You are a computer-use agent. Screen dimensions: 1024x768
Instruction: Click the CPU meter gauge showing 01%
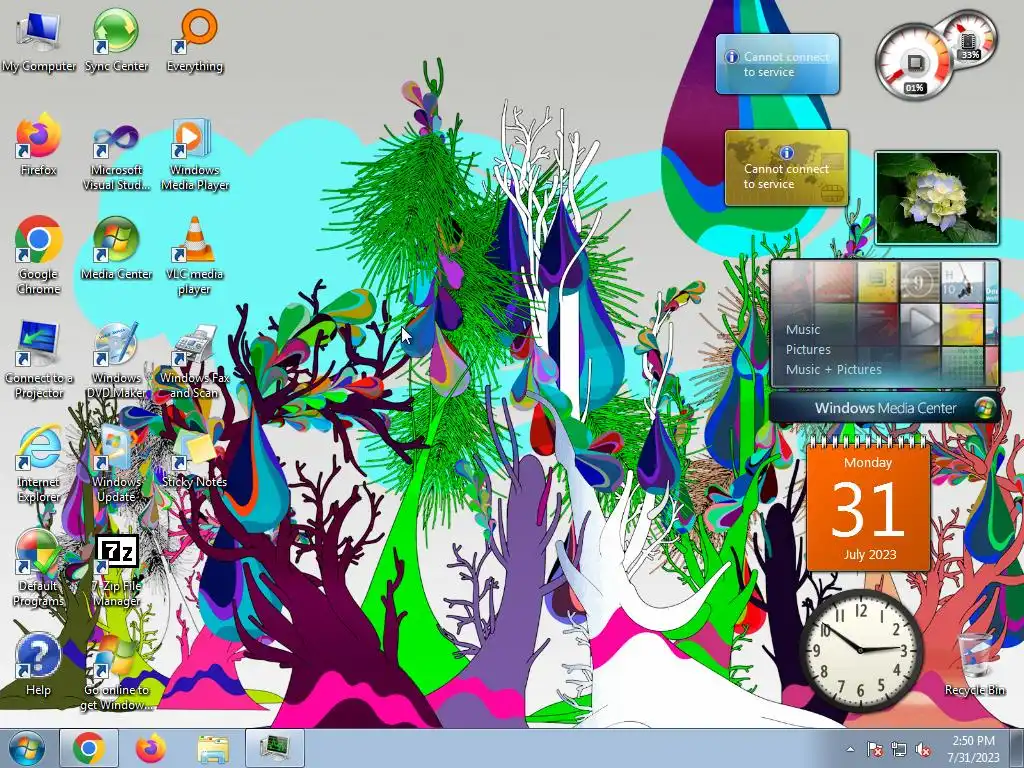click(x=912, y=63)
